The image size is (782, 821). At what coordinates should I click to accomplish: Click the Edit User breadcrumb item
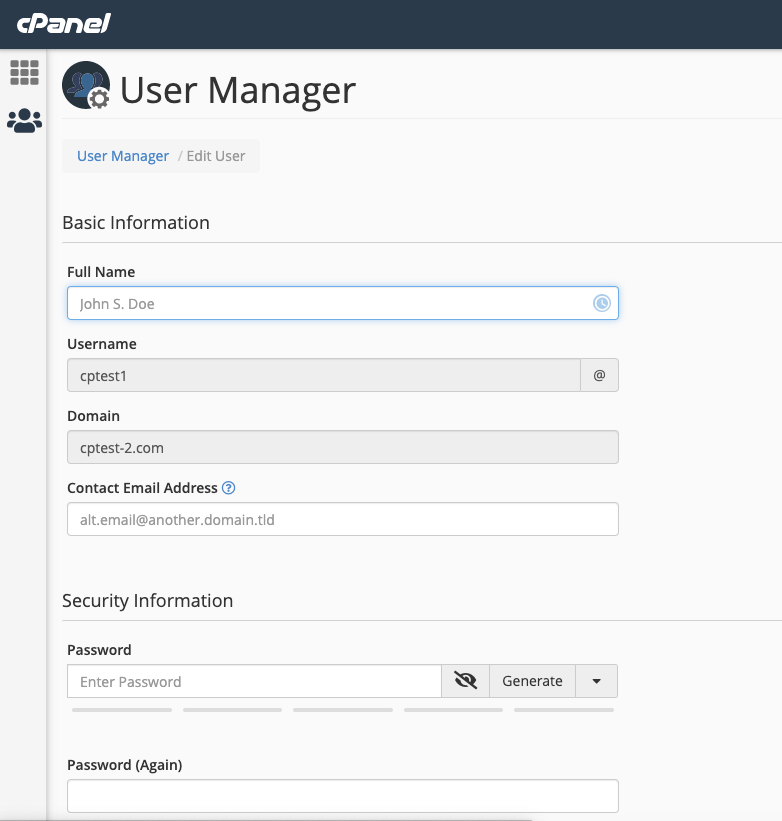pos(216,156)
